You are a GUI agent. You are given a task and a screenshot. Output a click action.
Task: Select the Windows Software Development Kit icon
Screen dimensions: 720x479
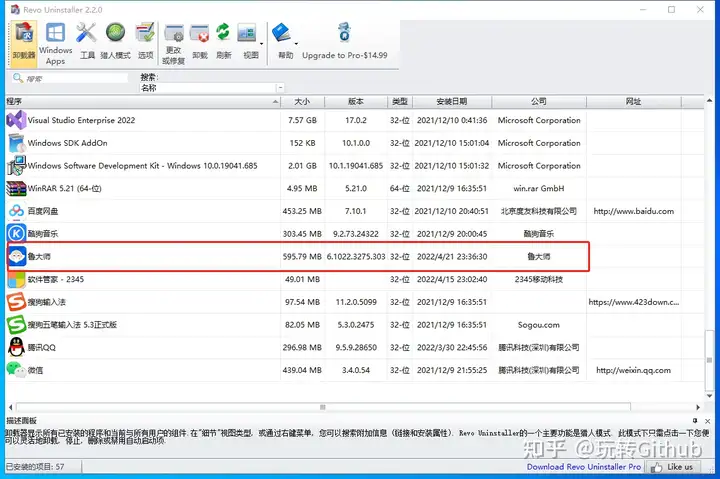(x=16, y=165)
